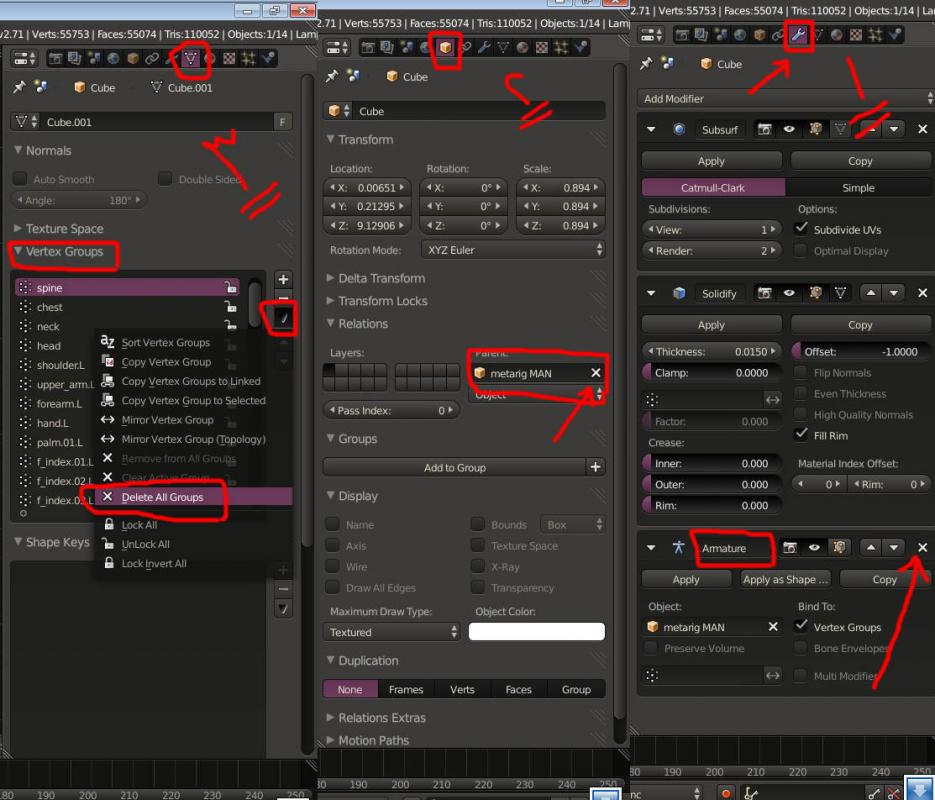
Task: Move Armature modifier down in stack
Action: click(893, 547)
